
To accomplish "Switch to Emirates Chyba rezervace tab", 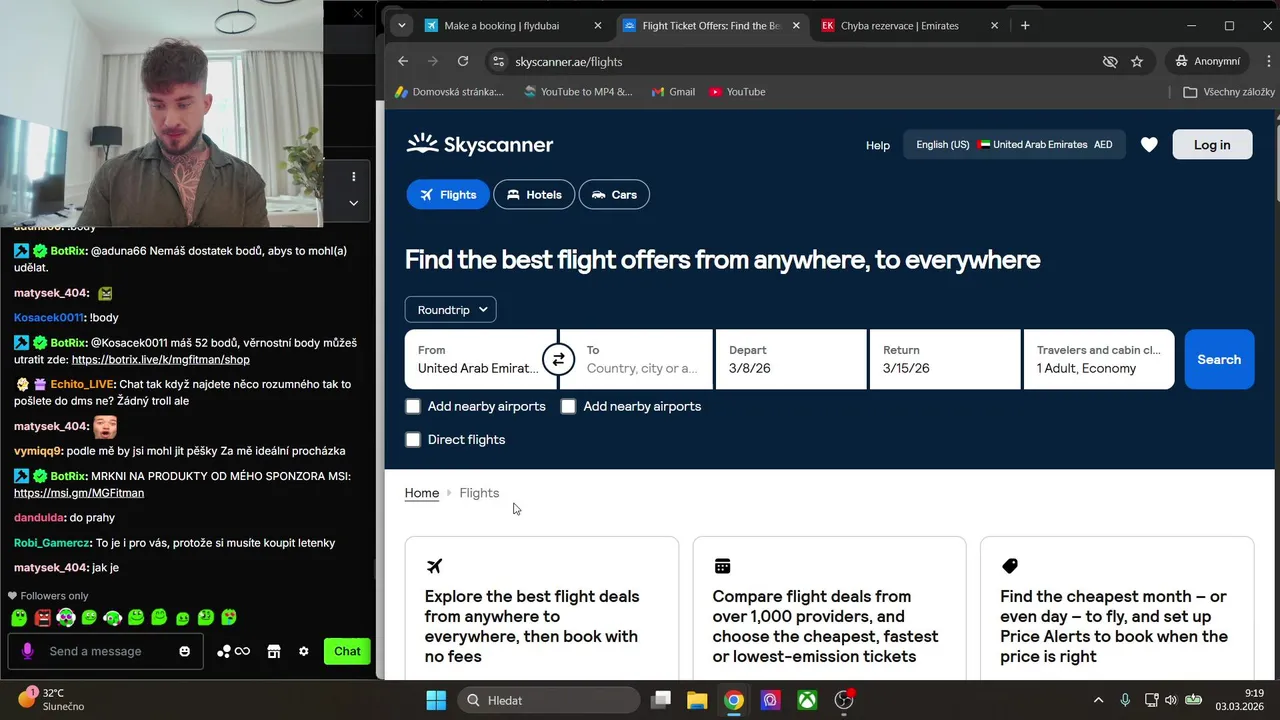I will tap(911, 25).
